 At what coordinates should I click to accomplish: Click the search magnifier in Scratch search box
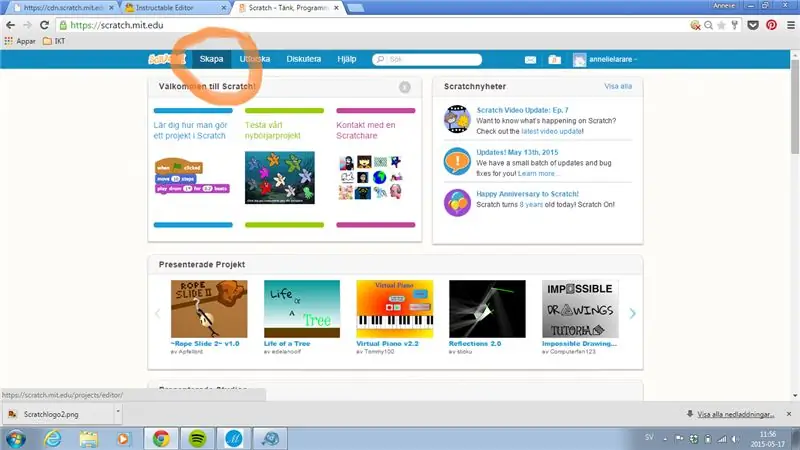pos(380,60)
